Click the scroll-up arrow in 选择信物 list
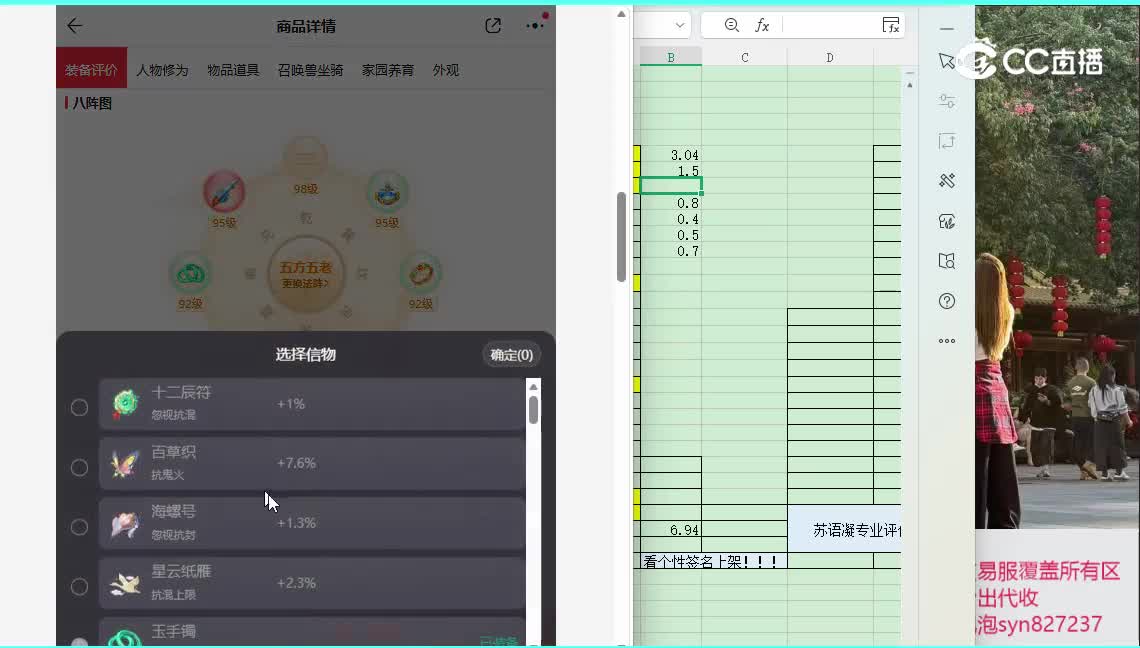The height and width of the screenshot is (648, 1140). coord(534,387)
